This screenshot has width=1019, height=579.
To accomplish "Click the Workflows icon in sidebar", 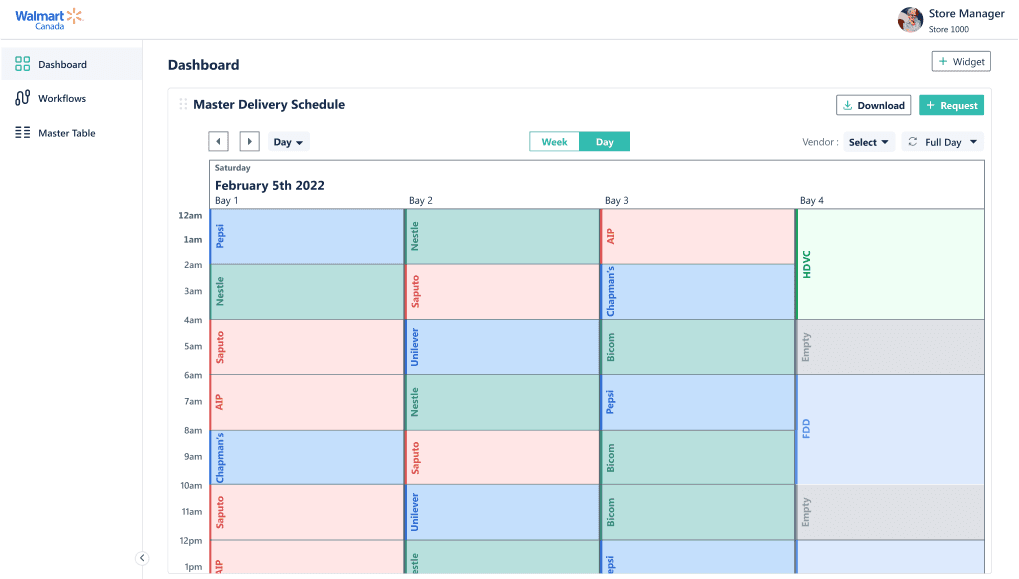I will tap(23, 98).
